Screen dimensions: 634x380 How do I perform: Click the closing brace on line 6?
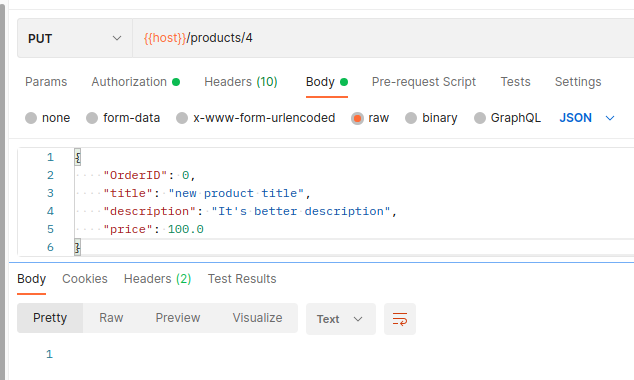point(78,247)
